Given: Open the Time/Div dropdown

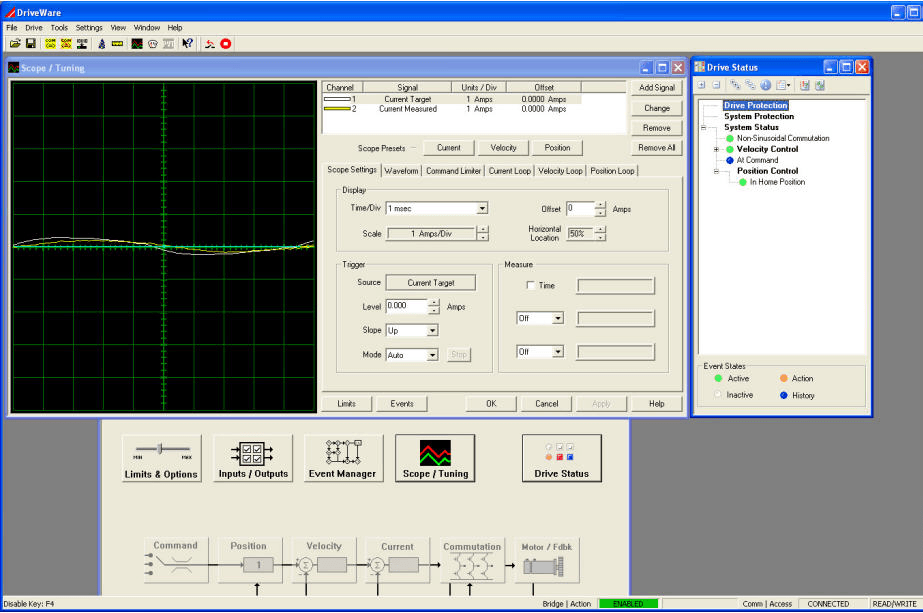Looking at the screenshot, I should pyautogui.click(x=482, y=208).
